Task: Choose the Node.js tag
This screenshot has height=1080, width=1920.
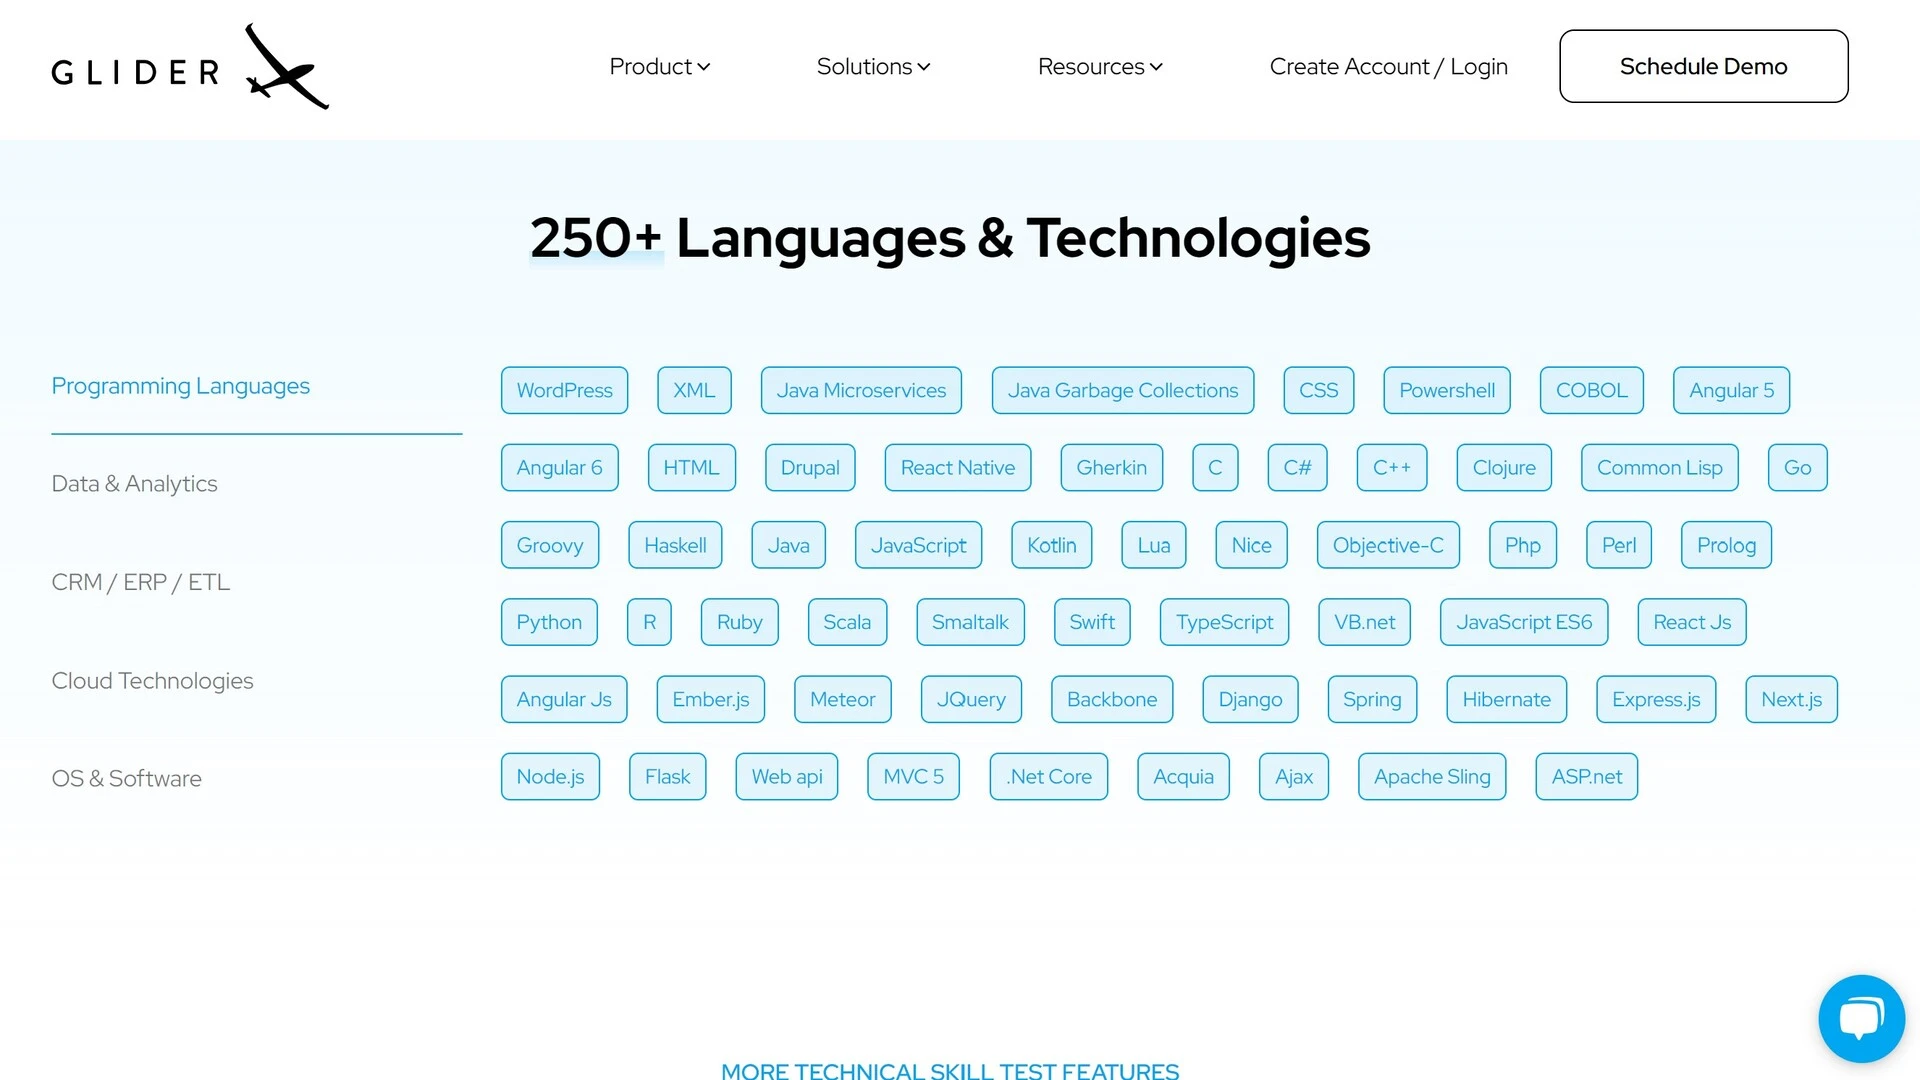Action: coord(550,777)
